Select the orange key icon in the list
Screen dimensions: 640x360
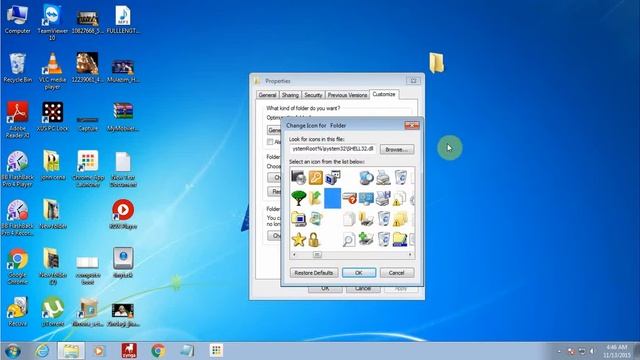pyautogui.click(x=315, y=178)
